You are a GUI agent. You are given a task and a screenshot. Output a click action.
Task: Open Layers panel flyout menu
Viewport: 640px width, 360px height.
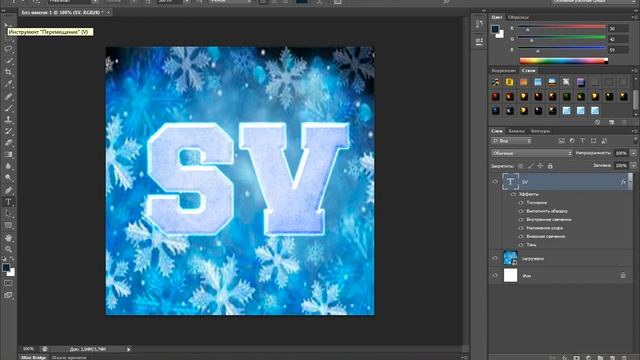(x=635, y=131)
